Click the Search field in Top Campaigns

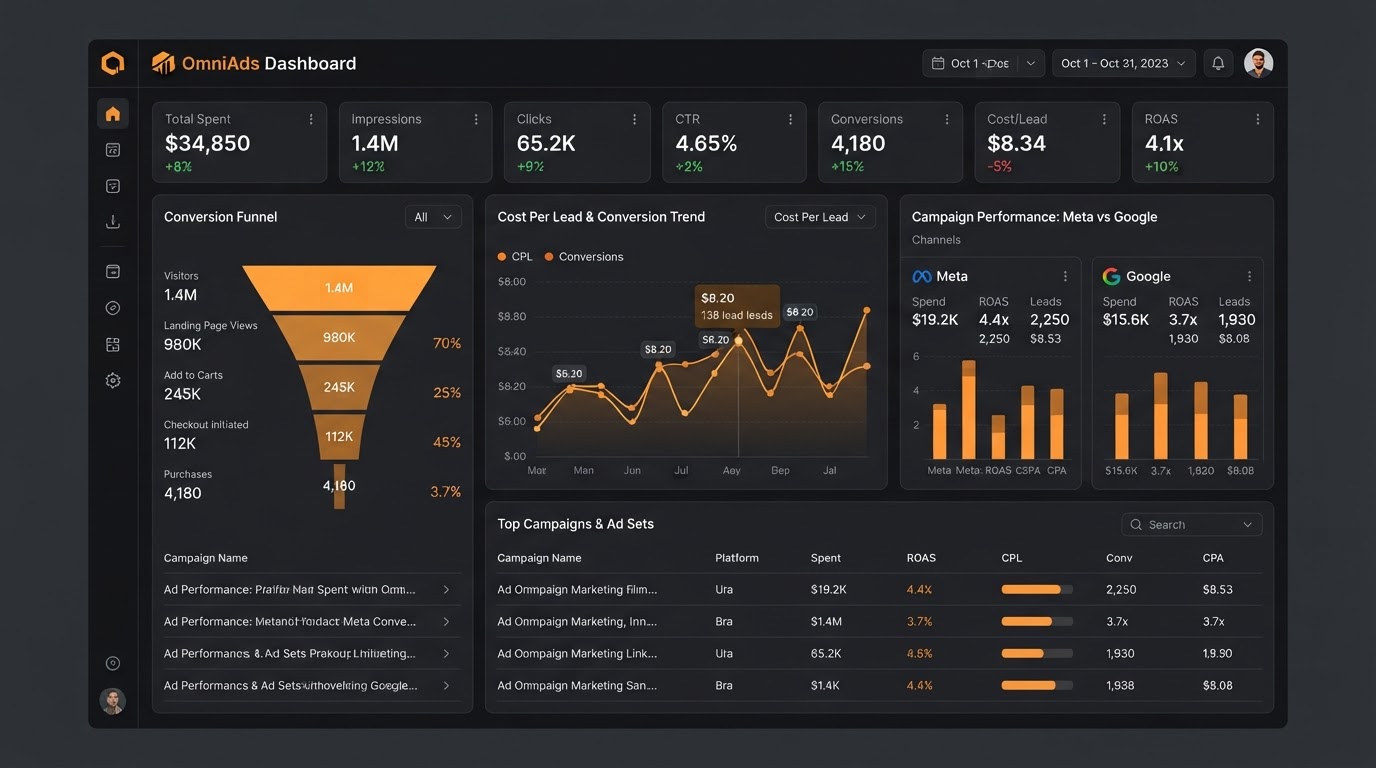click(1192, 524)
